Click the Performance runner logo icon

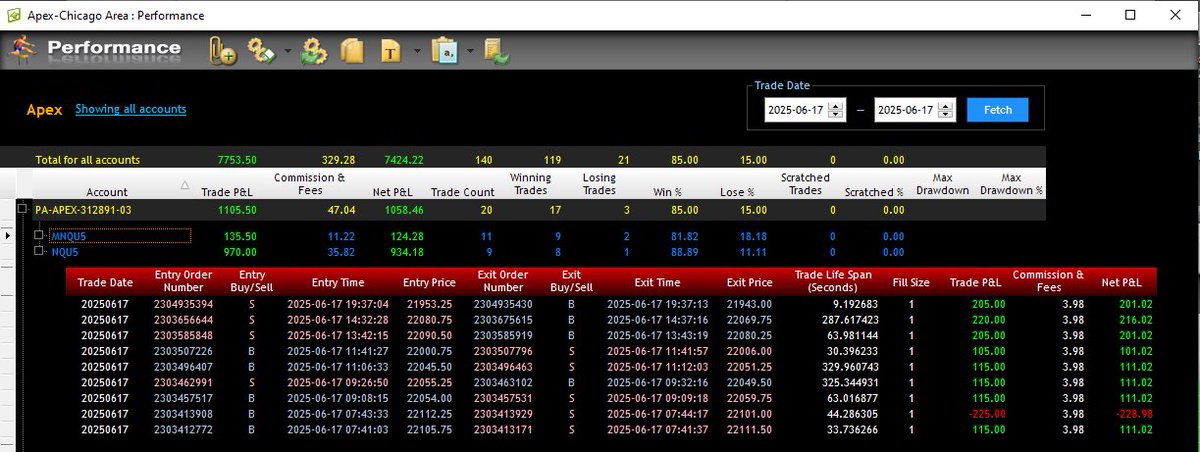click(24, 50)
